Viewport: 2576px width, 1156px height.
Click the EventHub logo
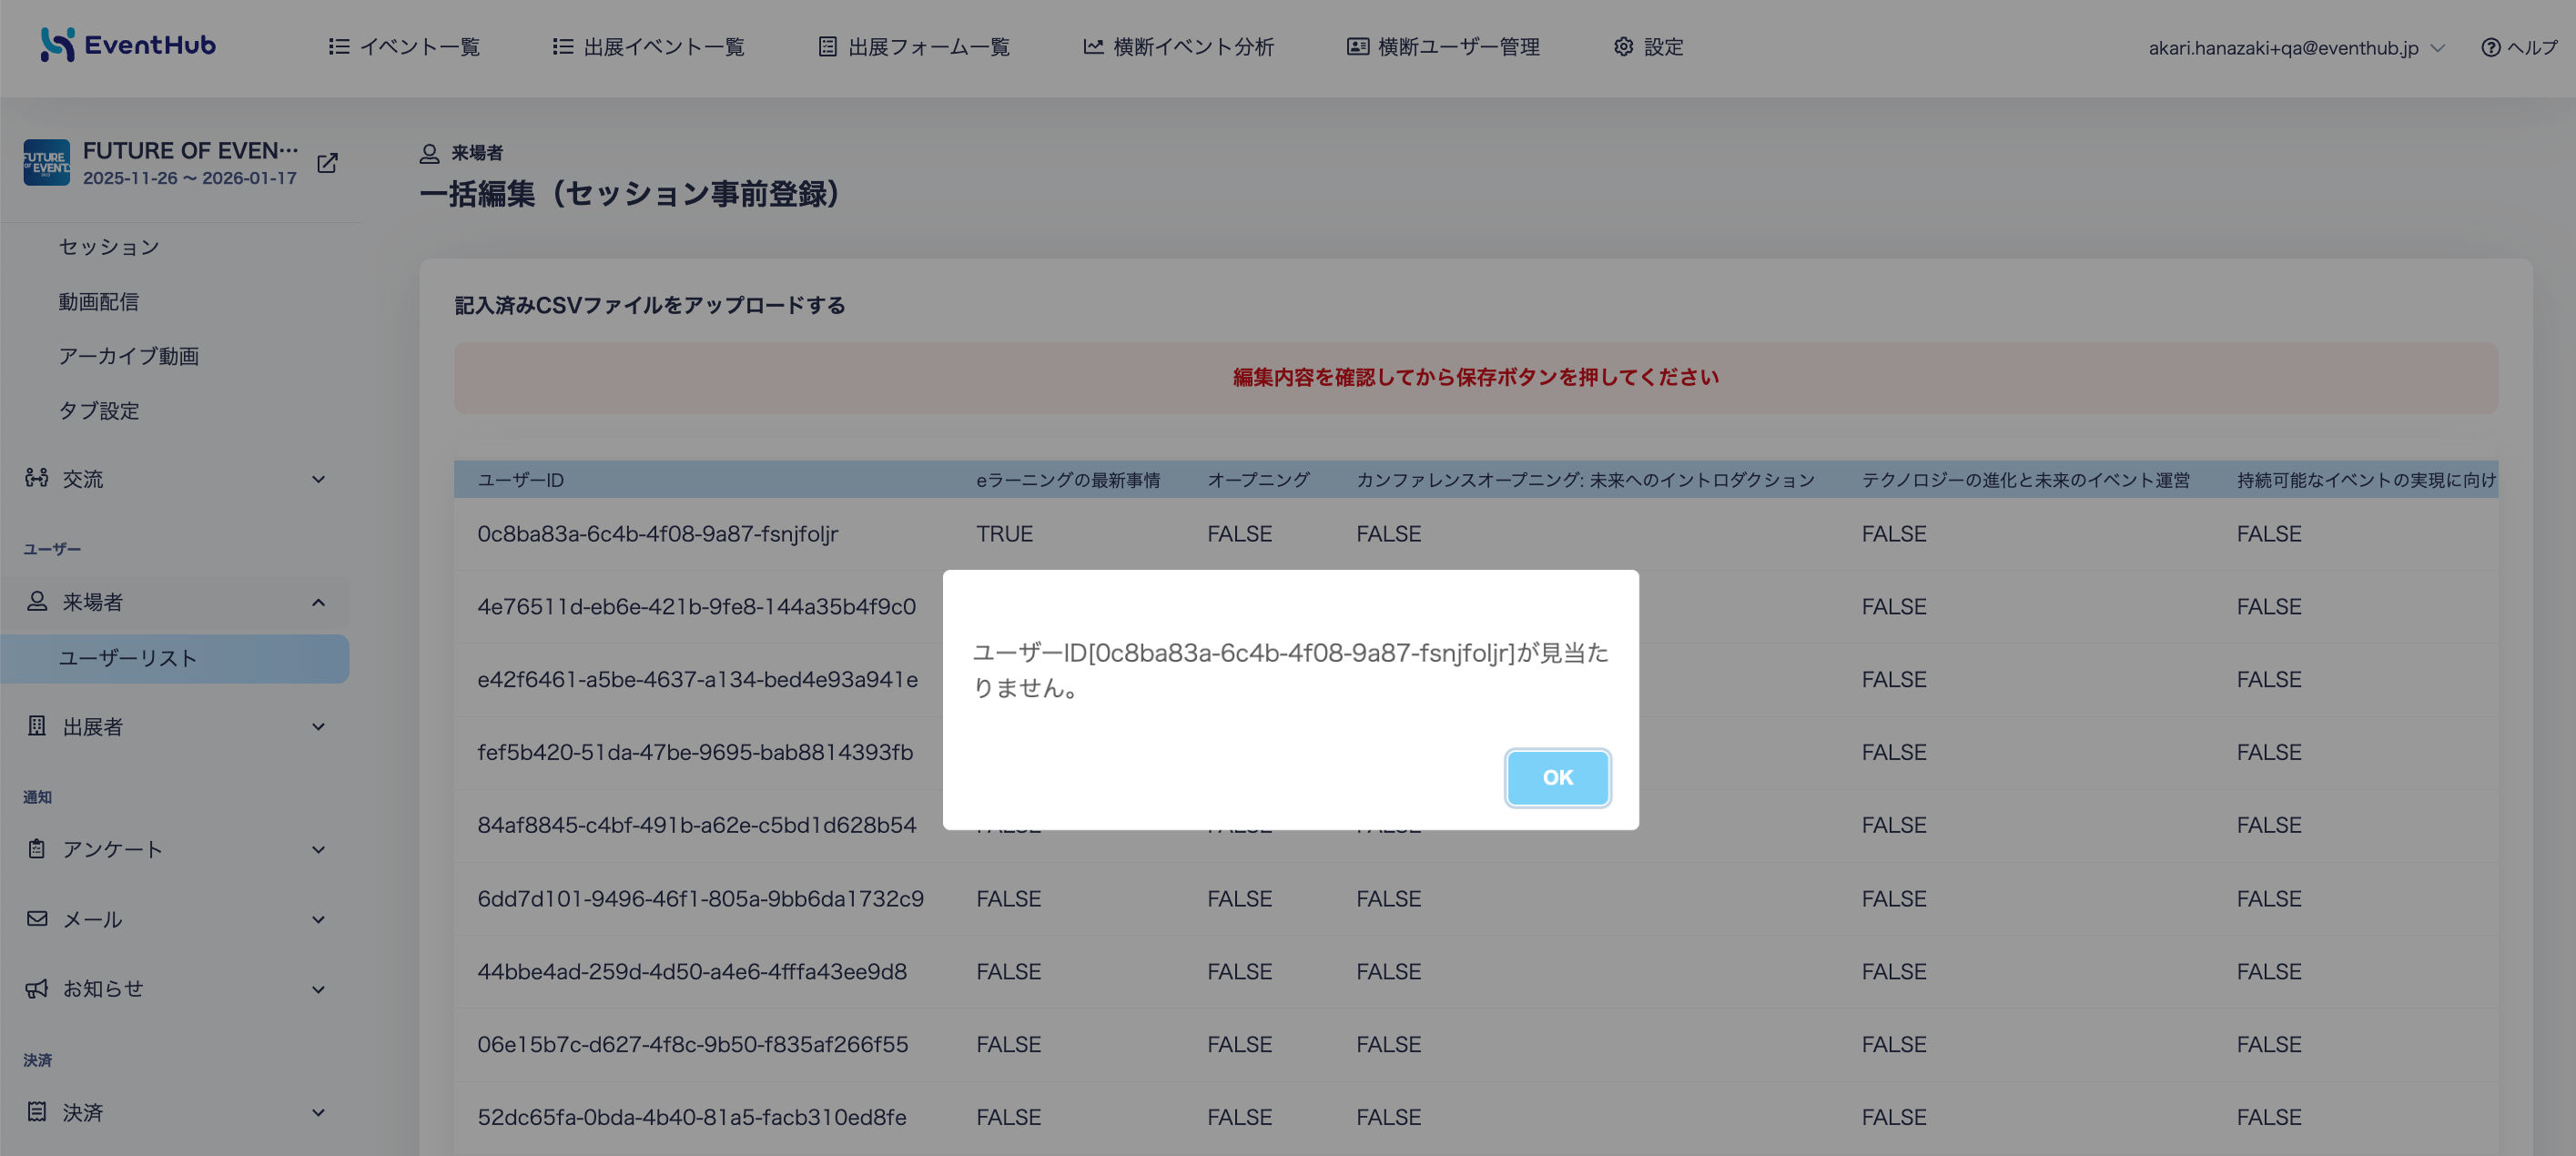[x=128, y=45]
